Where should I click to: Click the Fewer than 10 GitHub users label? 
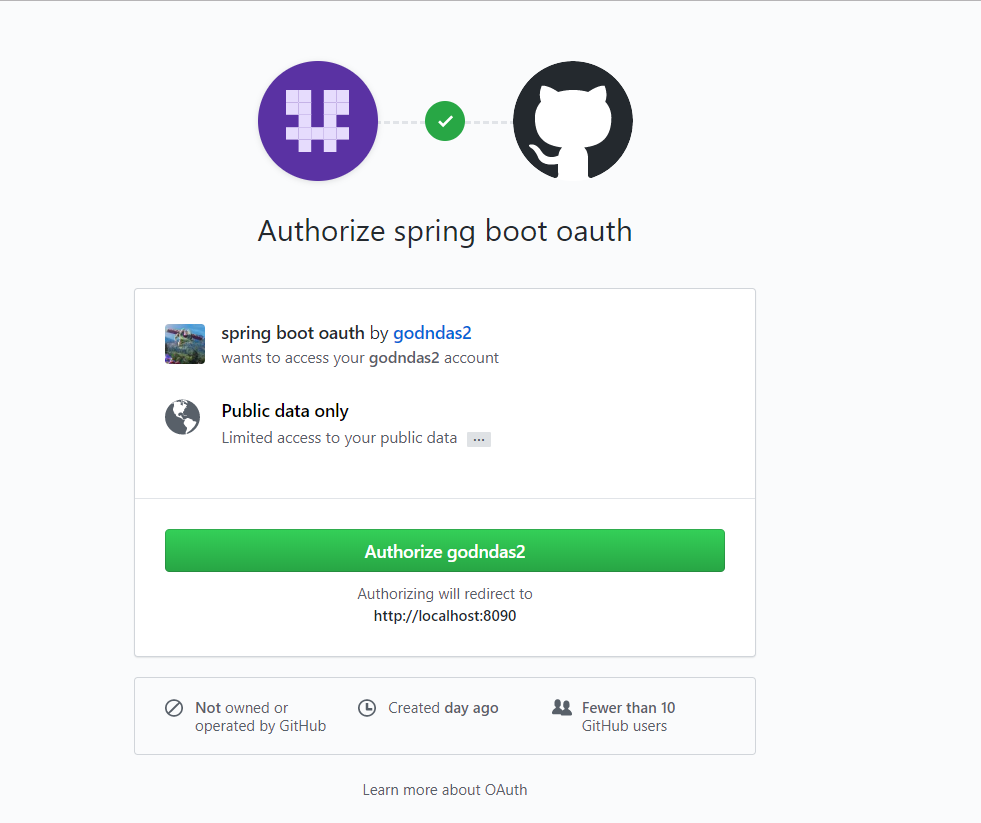(x=627, y=716)
